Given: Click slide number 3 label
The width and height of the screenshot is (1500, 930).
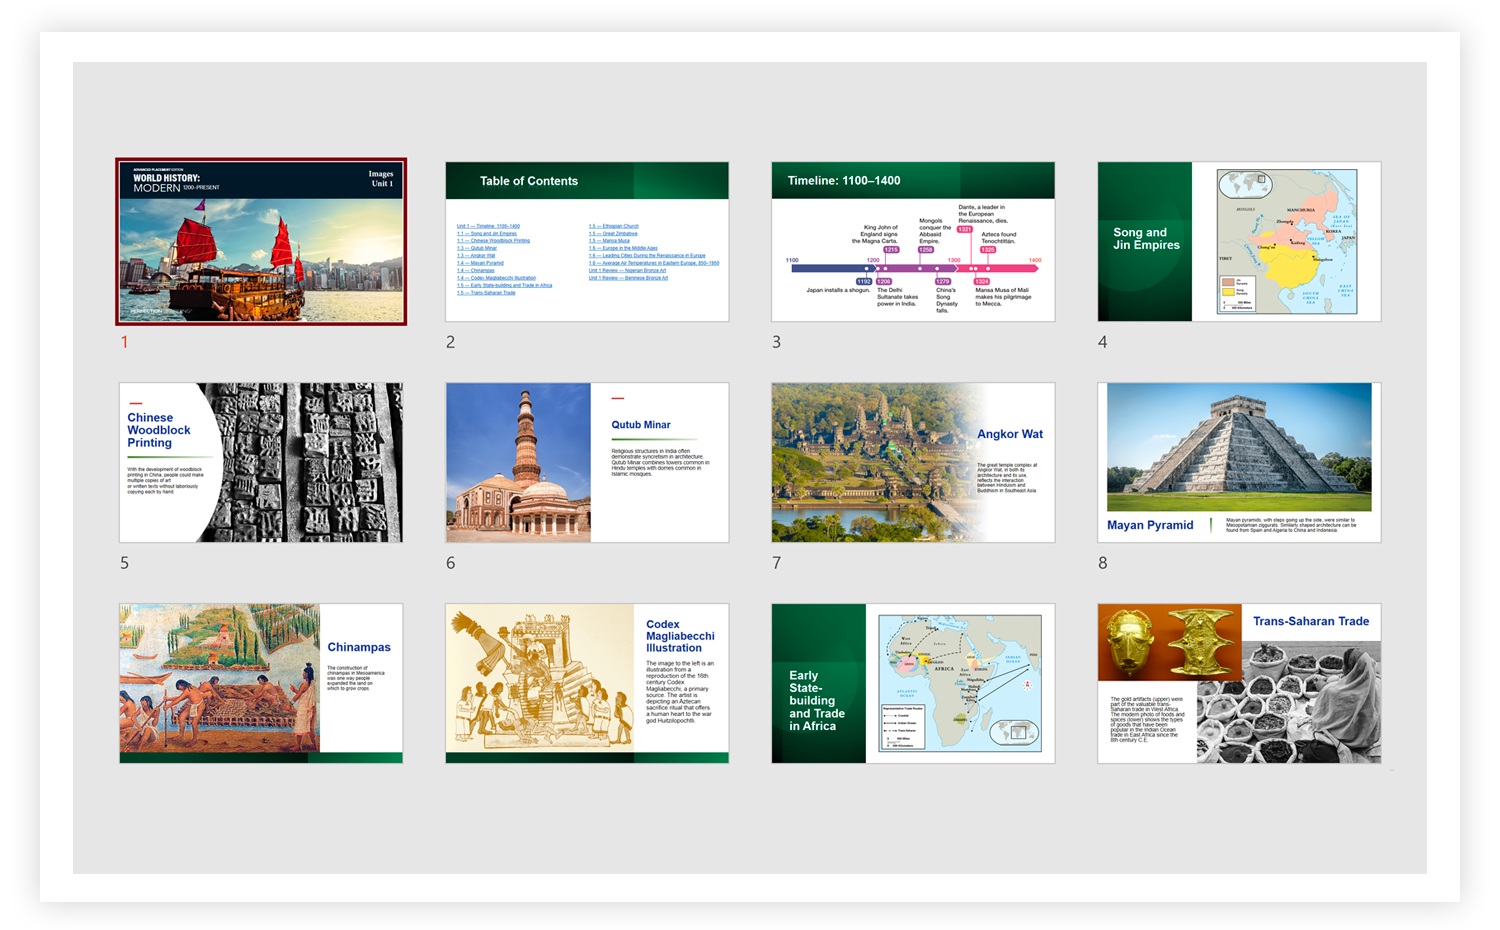Looking at the screenshot, I should pyautogui.click(x=776, y=342).
